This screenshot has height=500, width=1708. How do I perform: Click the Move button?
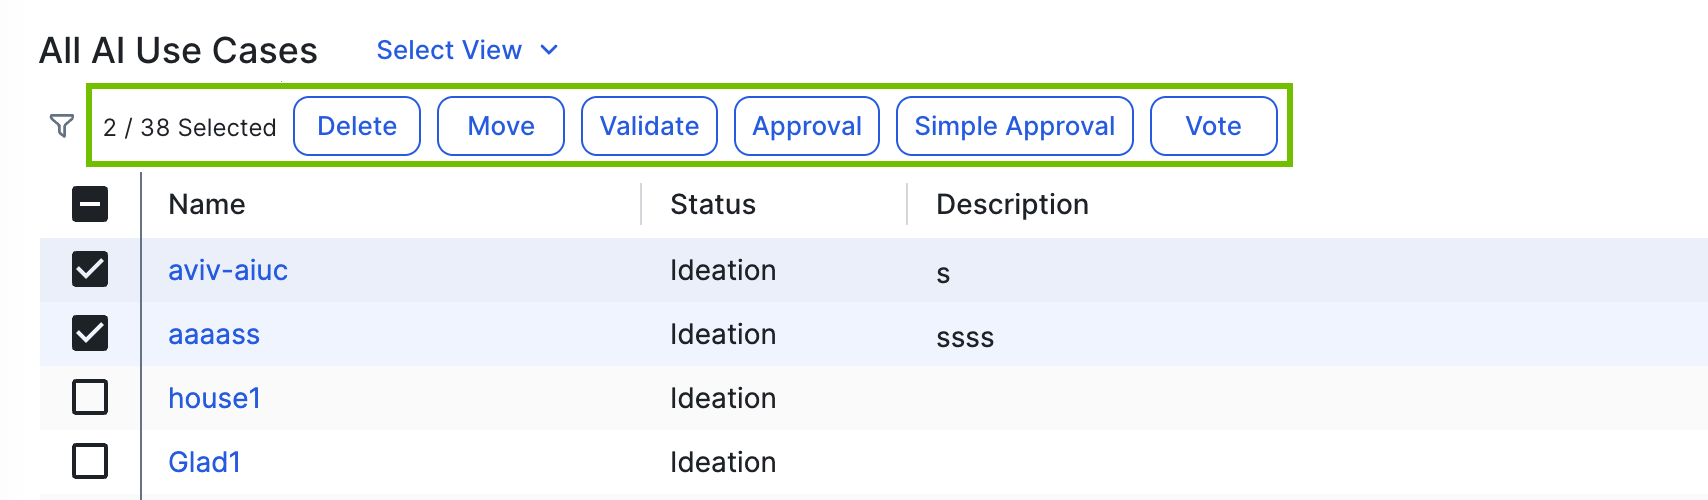[501, 126]
